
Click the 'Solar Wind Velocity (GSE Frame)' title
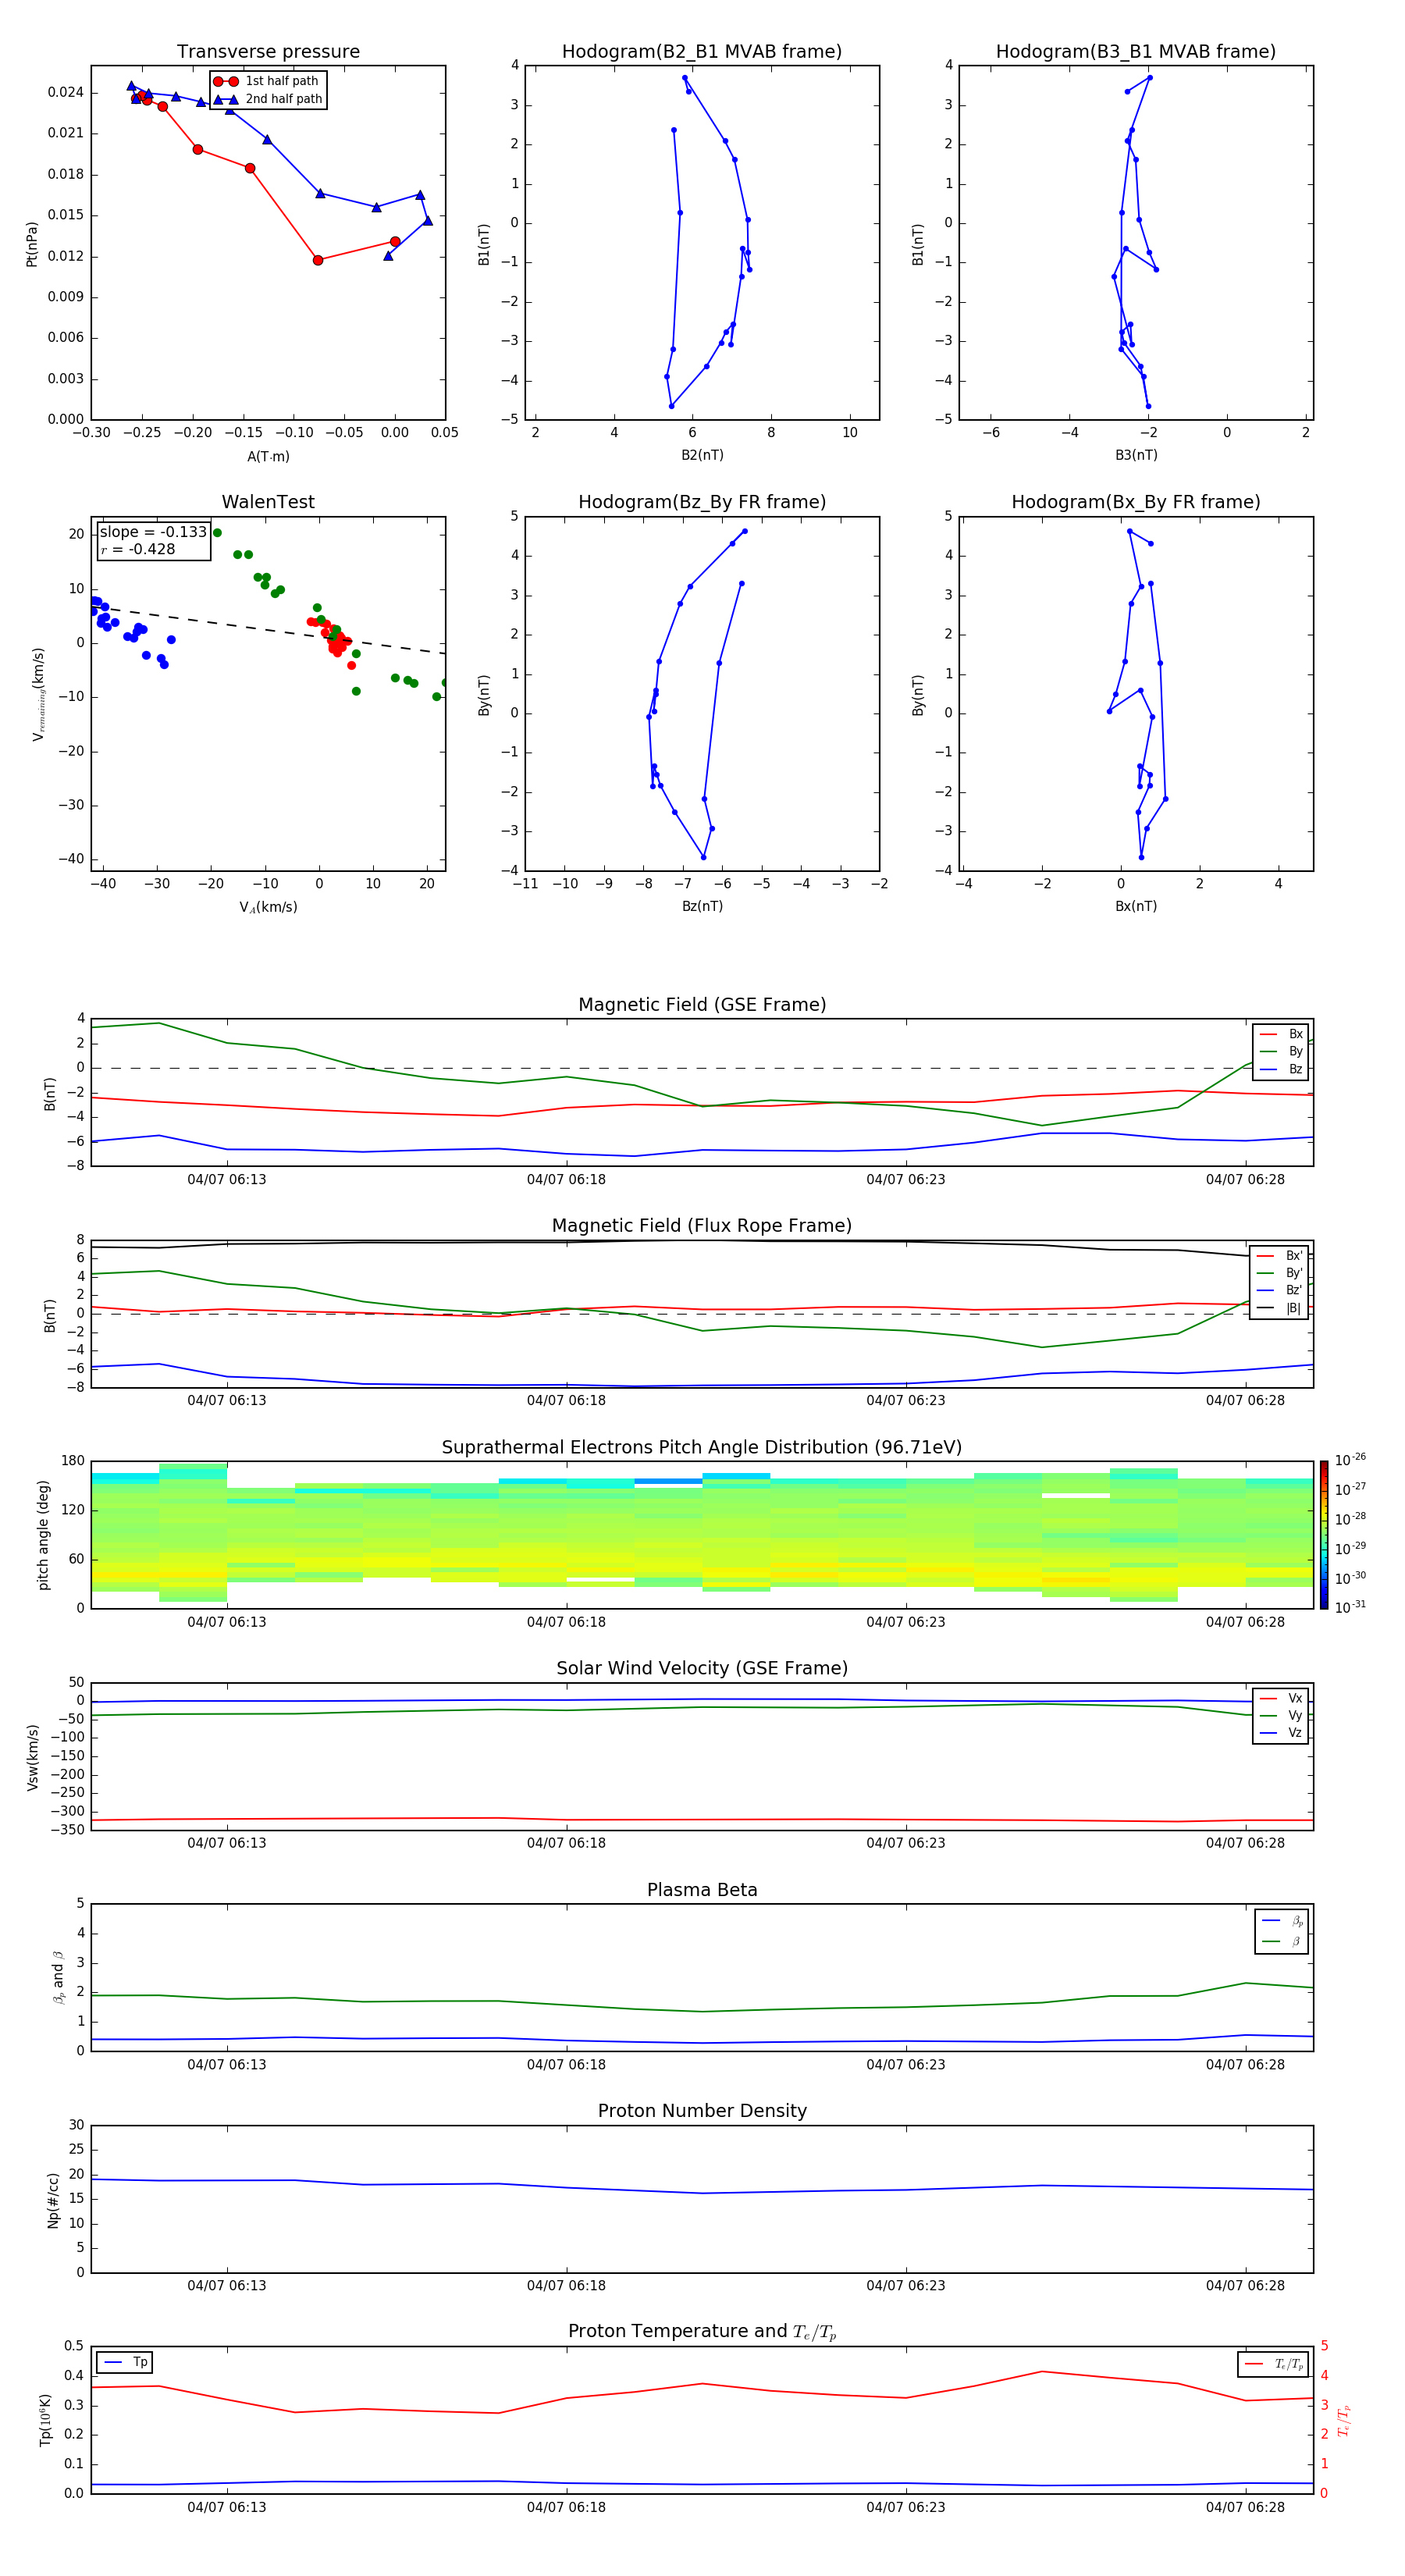702,1668
